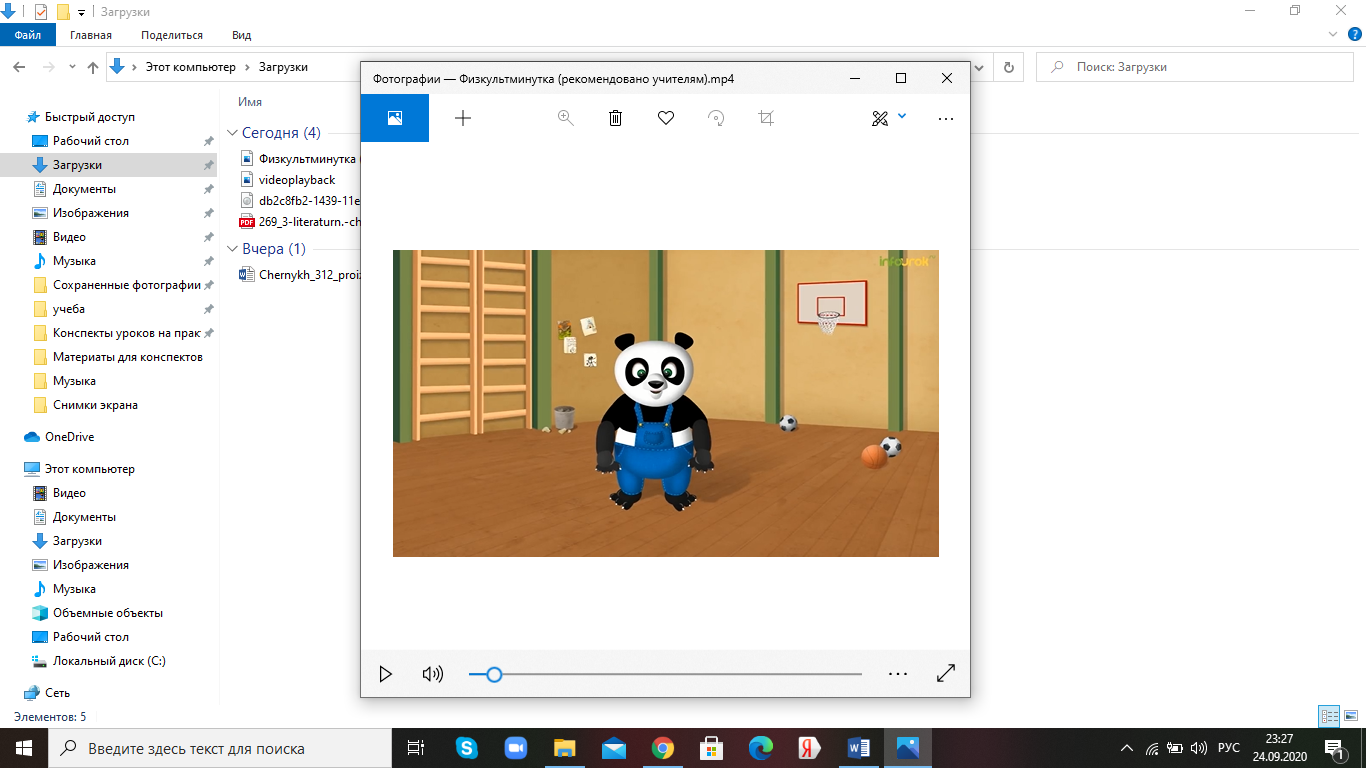Image resolution: width=1366 pixels, height=768 pixels.
Task: Open the collection view icon in Photos
Action: (x=395, y=118)
